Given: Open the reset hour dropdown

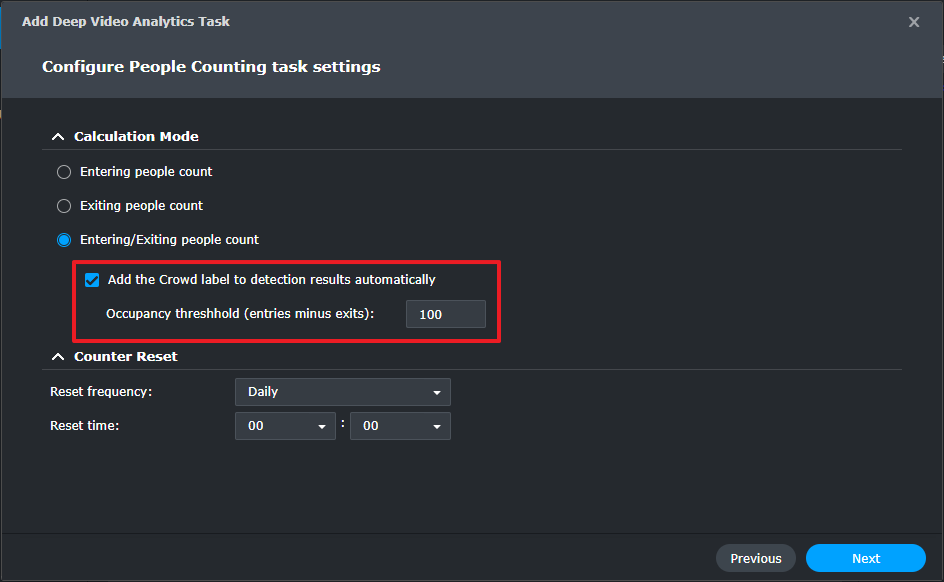Looking at the screenshot, I should click(x=285, y=426).
